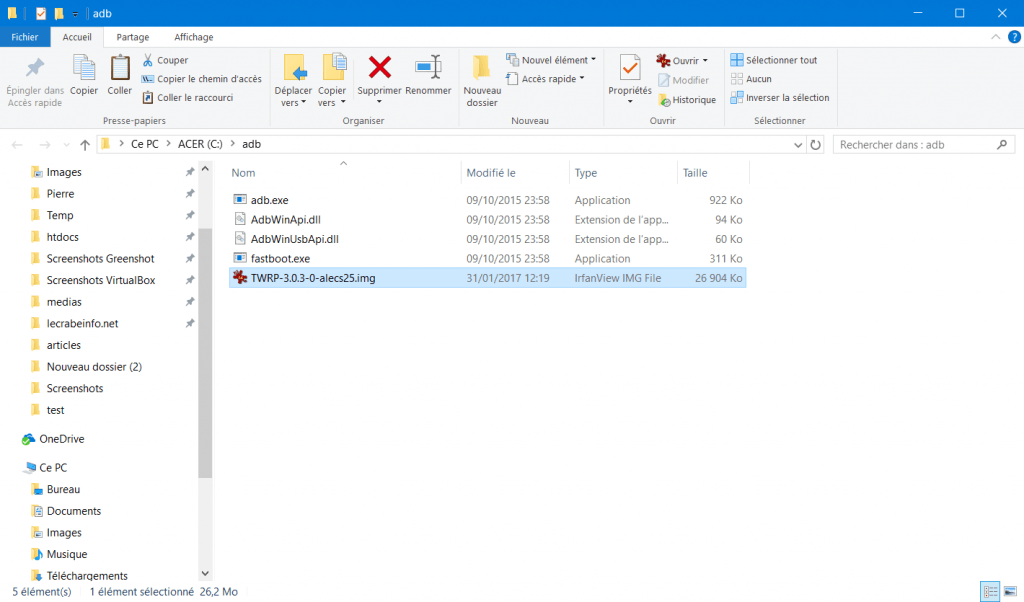Image resolution: width=1024 pixels, height=602 pixels.
Task: Select the Ce PC tree node
Action: coord(53,467)
